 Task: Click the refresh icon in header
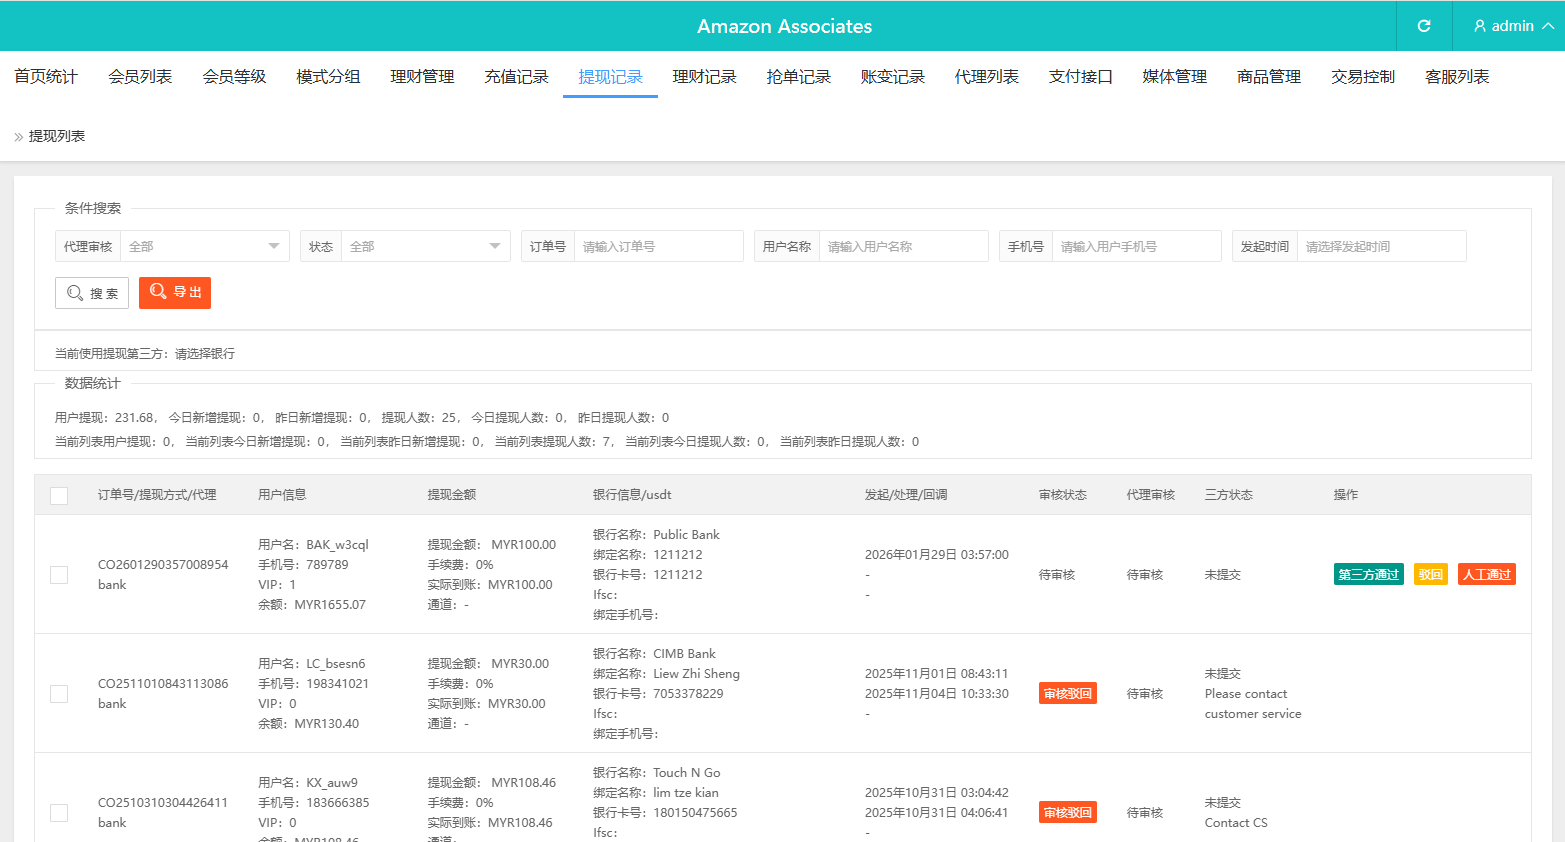pos(1424,26)
